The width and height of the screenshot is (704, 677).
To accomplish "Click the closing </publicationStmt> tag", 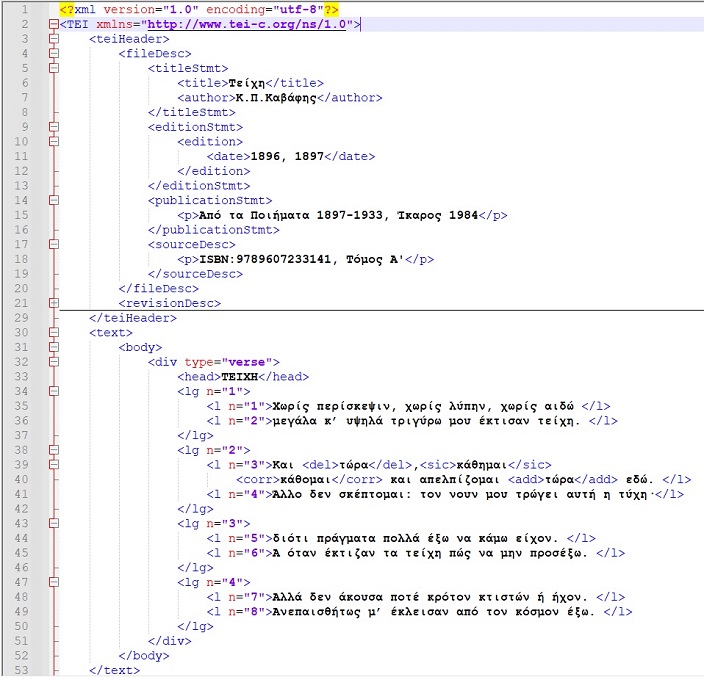I will pyautogui.click(x=214, y=230).
